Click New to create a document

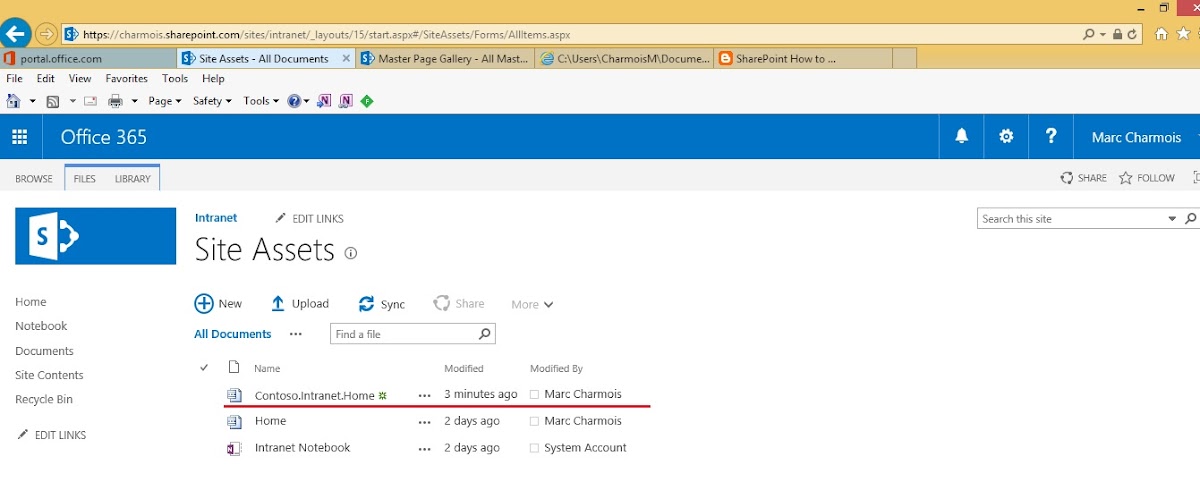pos(218,304)
